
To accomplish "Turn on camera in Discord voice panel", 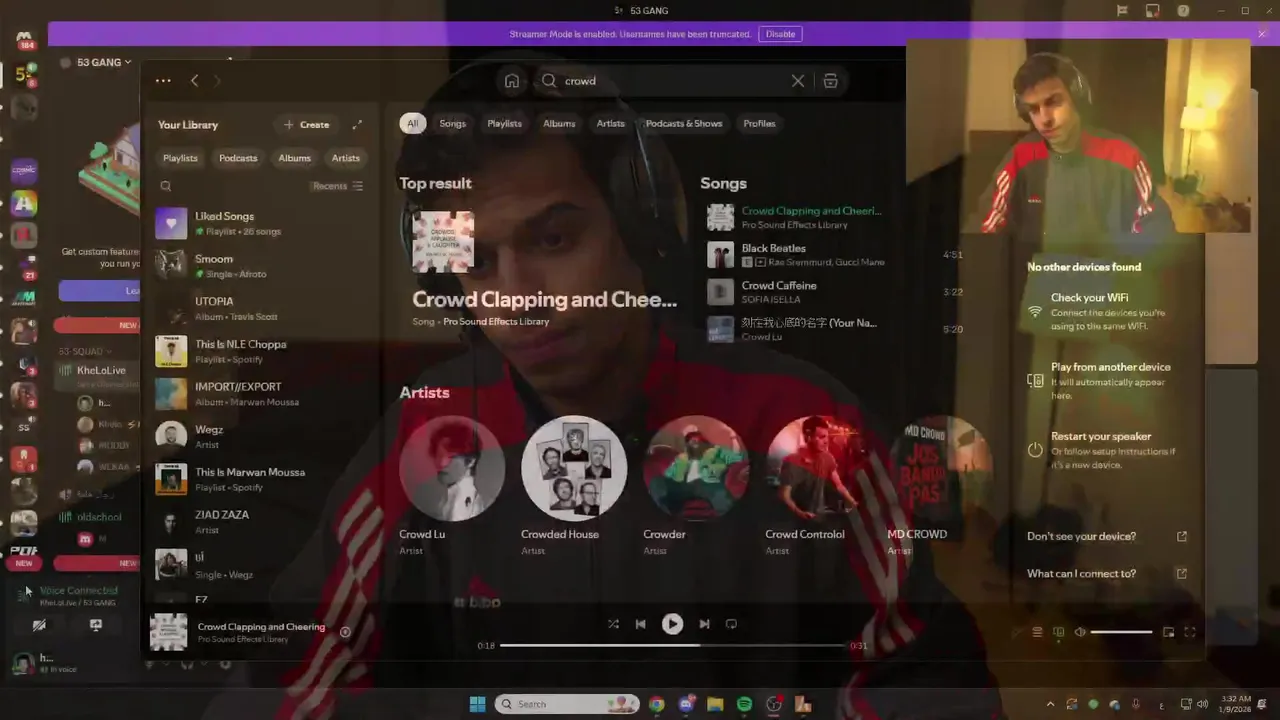I will (x=39, y=625).
